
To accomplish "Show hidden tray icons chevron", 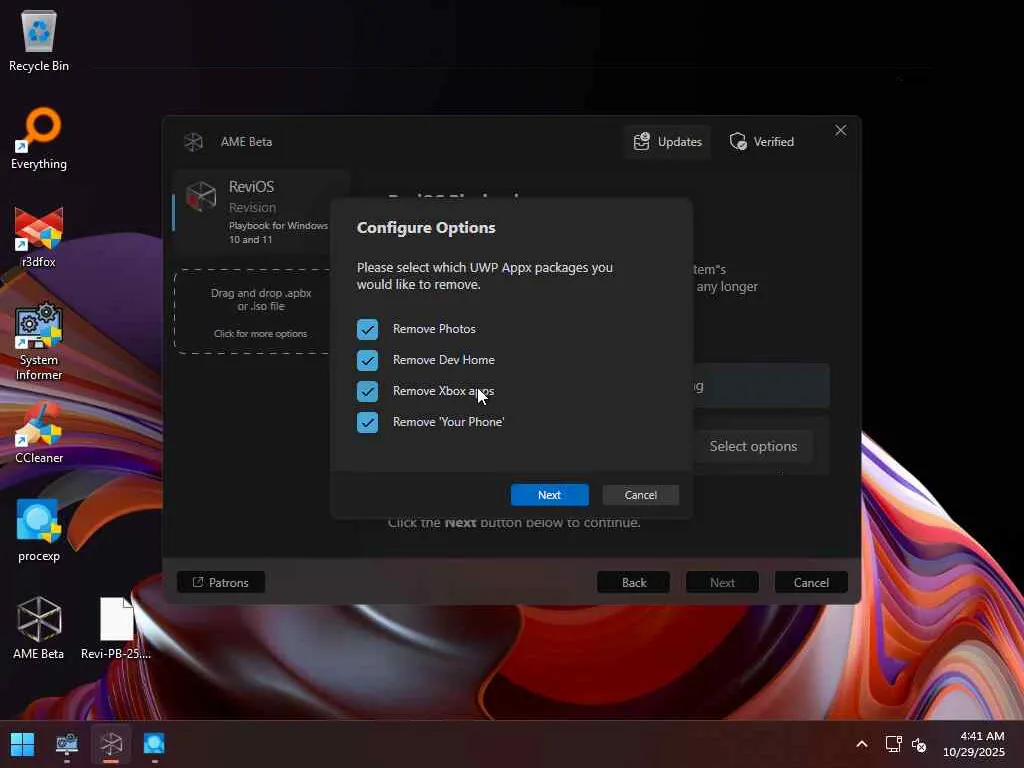I will 862,744.
